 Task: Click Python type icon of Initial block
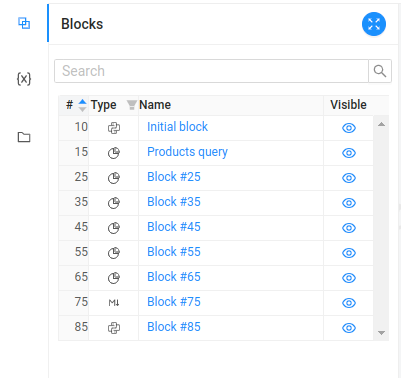(114, 128)
